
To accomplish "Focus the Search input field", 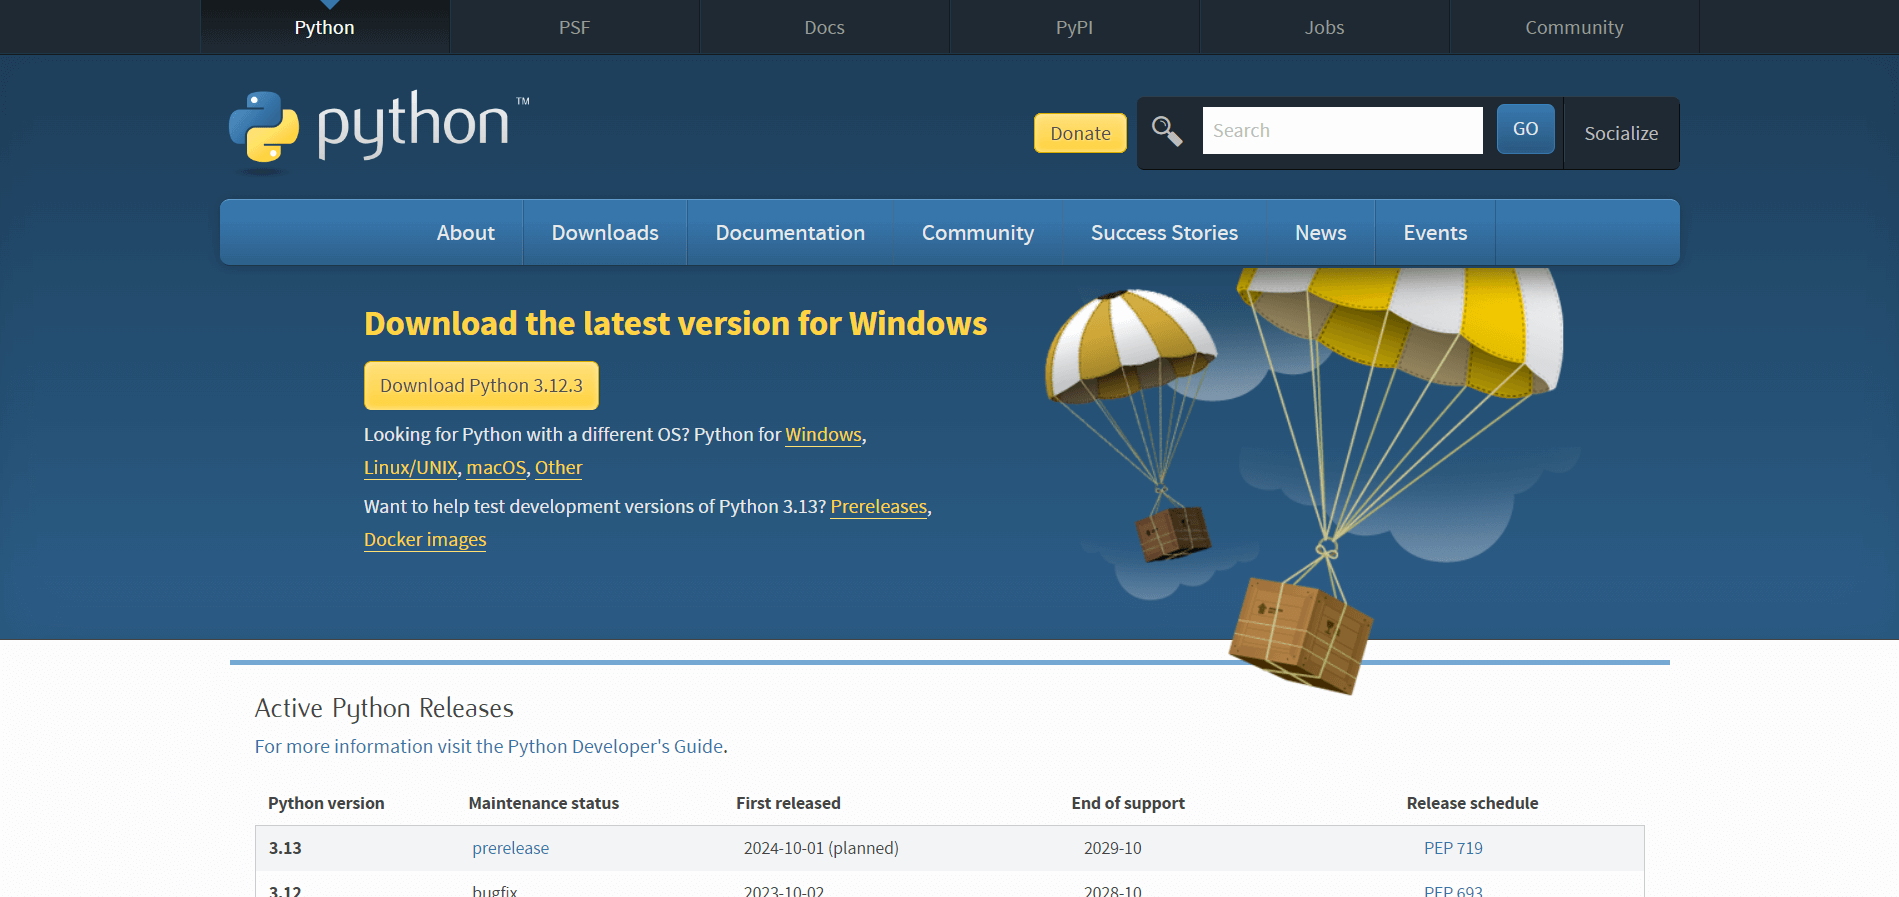I will 1342,130.
